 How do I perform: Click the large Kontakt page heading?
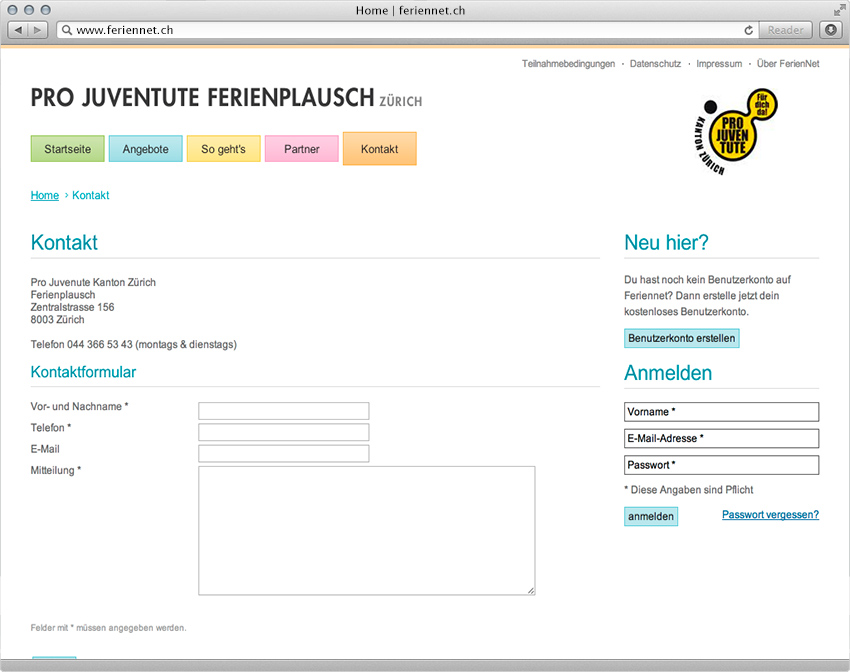coord(64,243)
